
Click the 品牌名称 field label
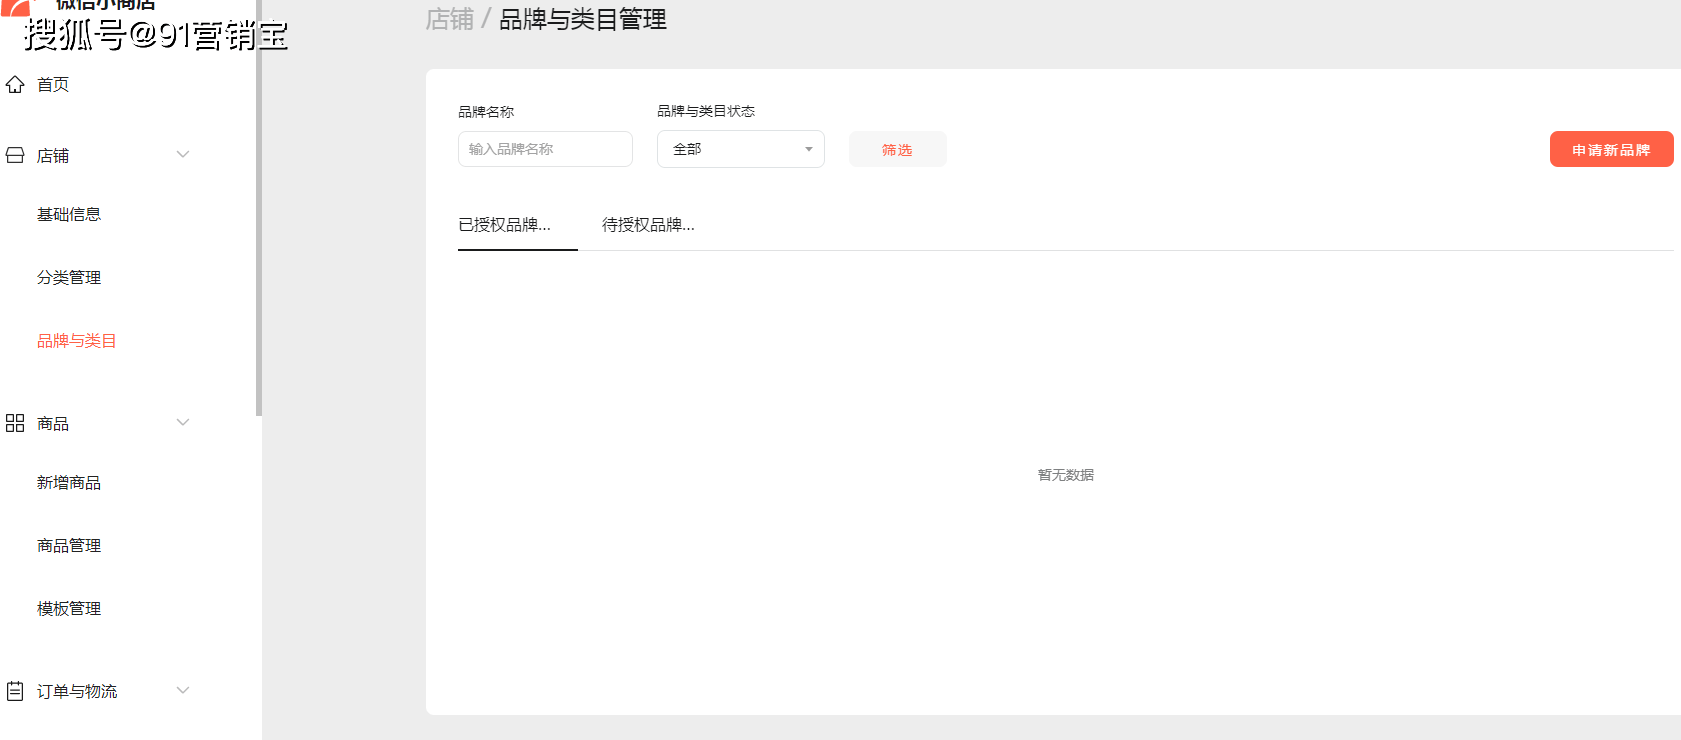[x=486, y=112]
